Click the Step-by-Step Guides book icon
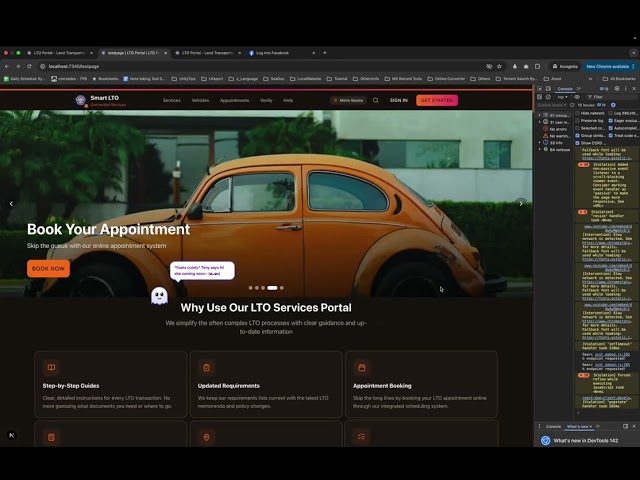 pos(51,367)
